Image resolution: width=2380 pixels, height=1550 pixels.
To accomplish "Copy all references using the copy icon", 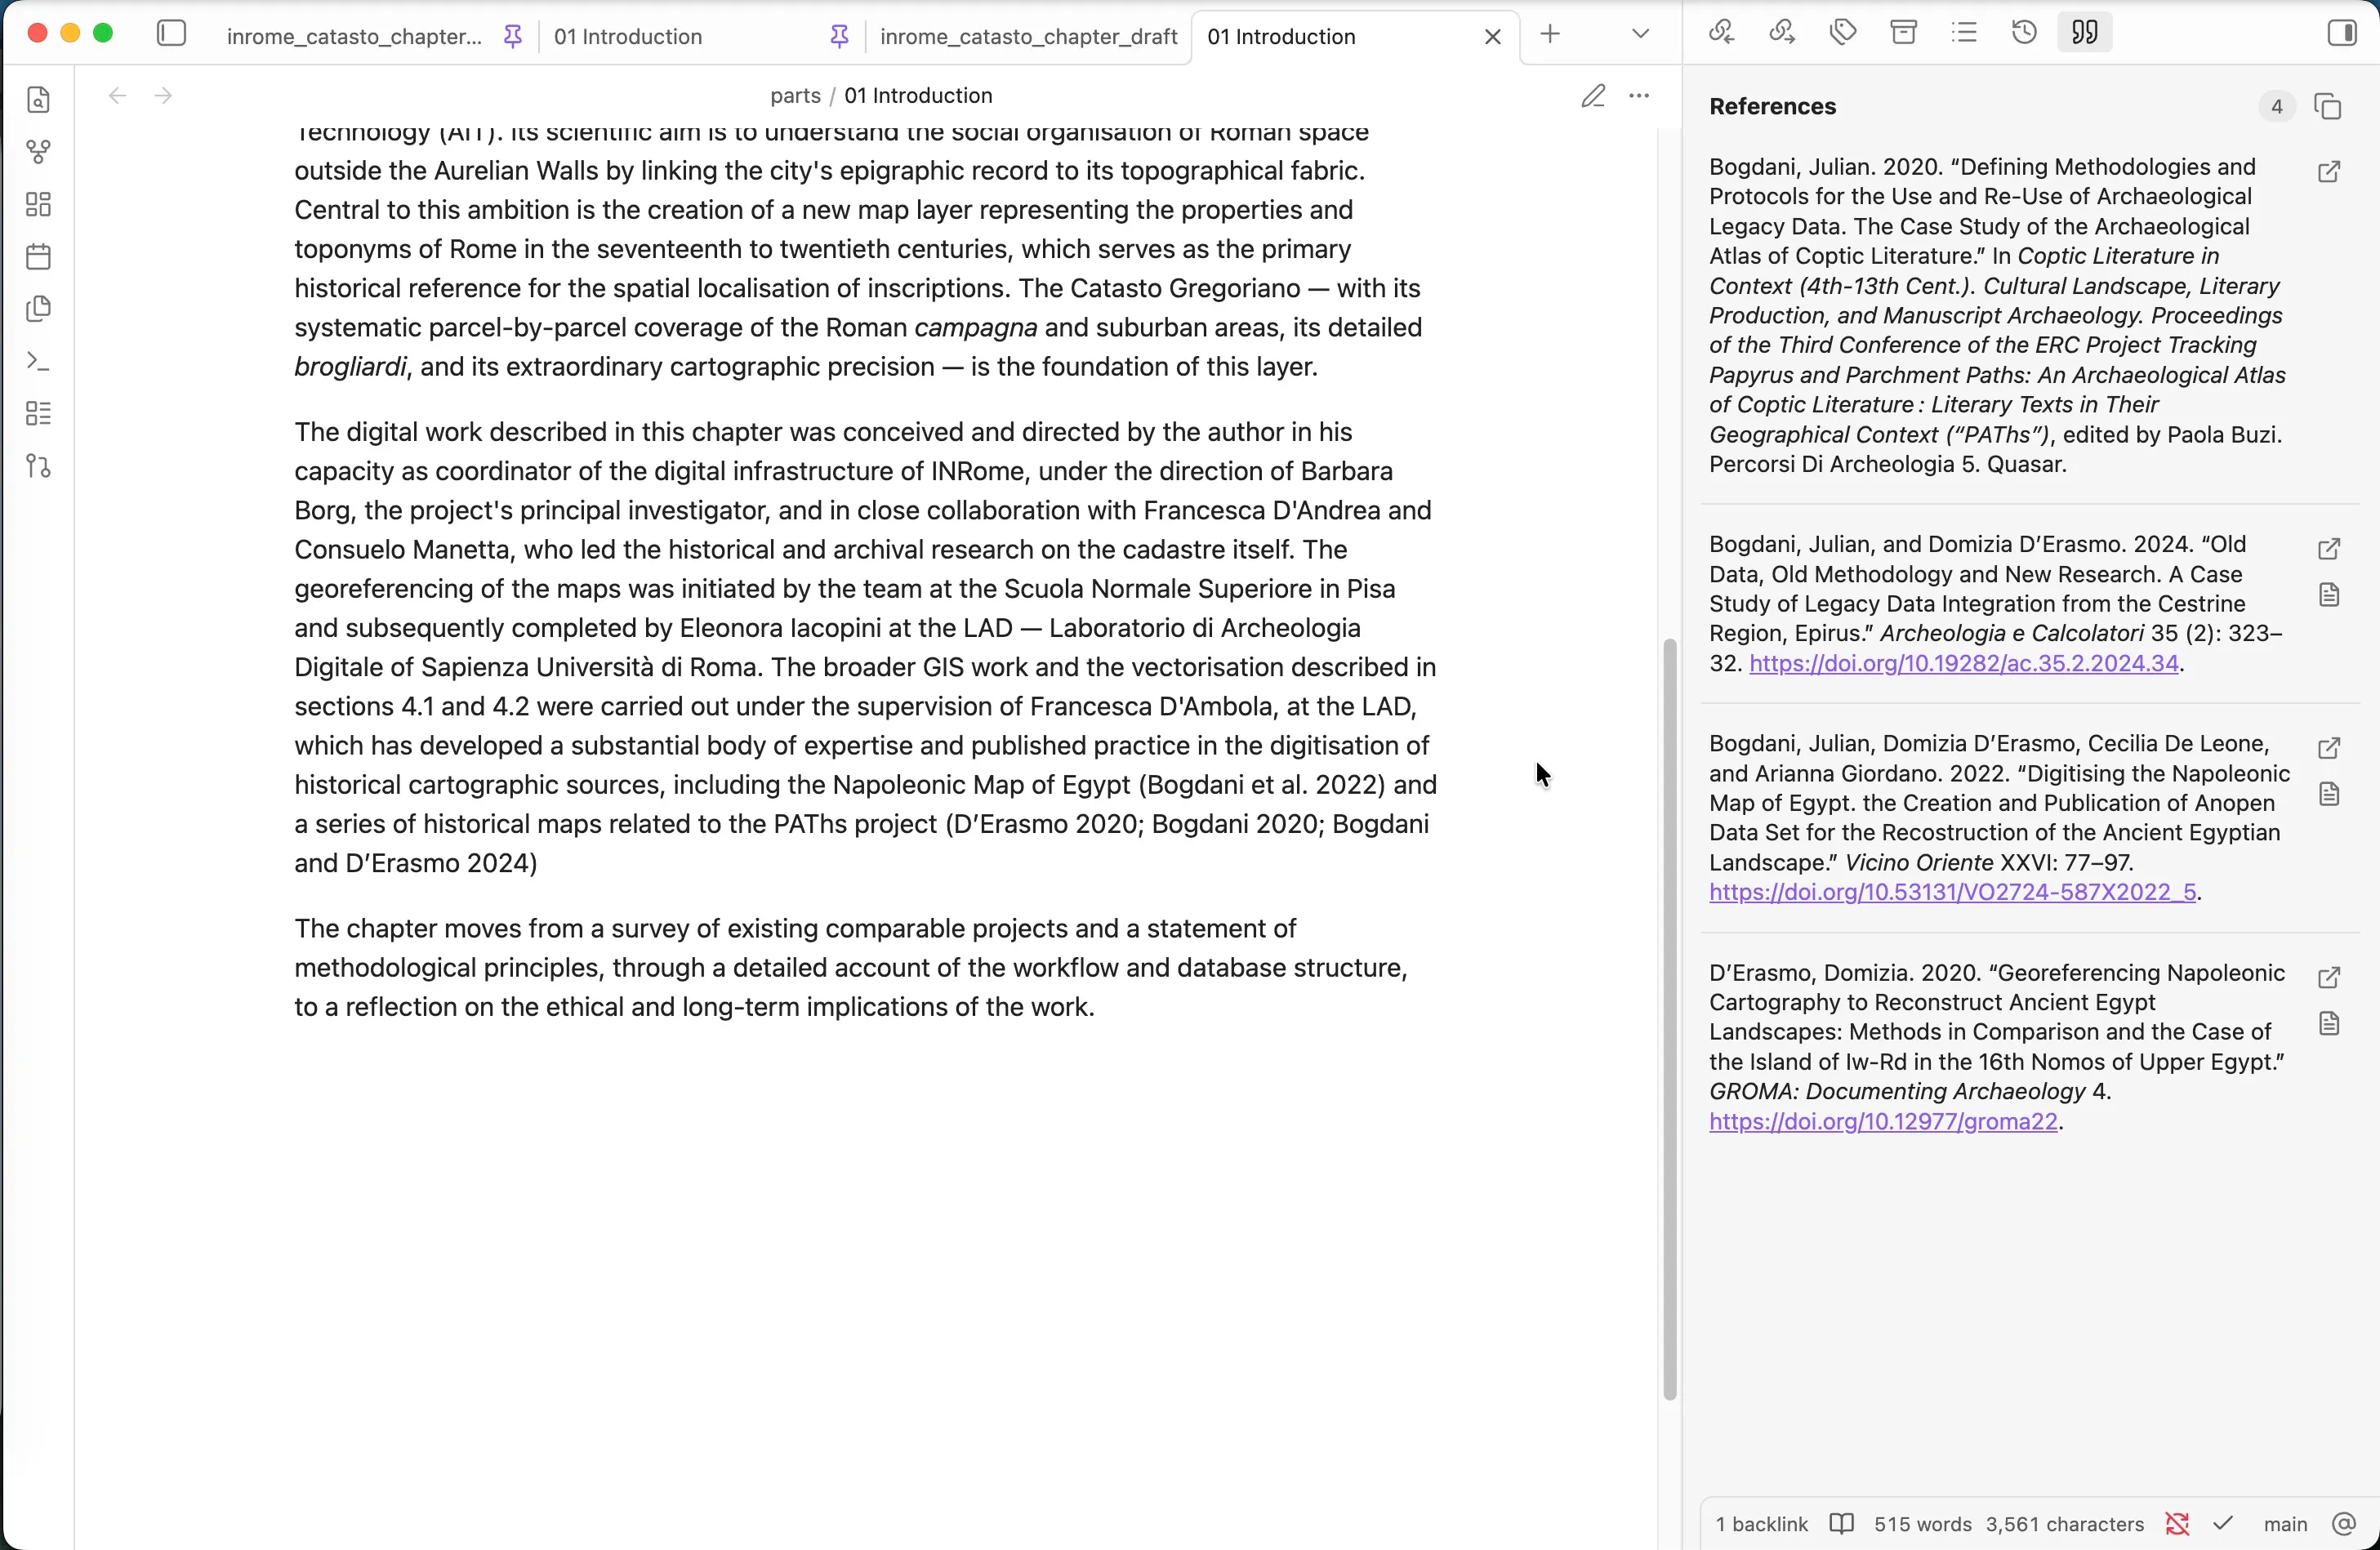I will (x=2328, y=107).
